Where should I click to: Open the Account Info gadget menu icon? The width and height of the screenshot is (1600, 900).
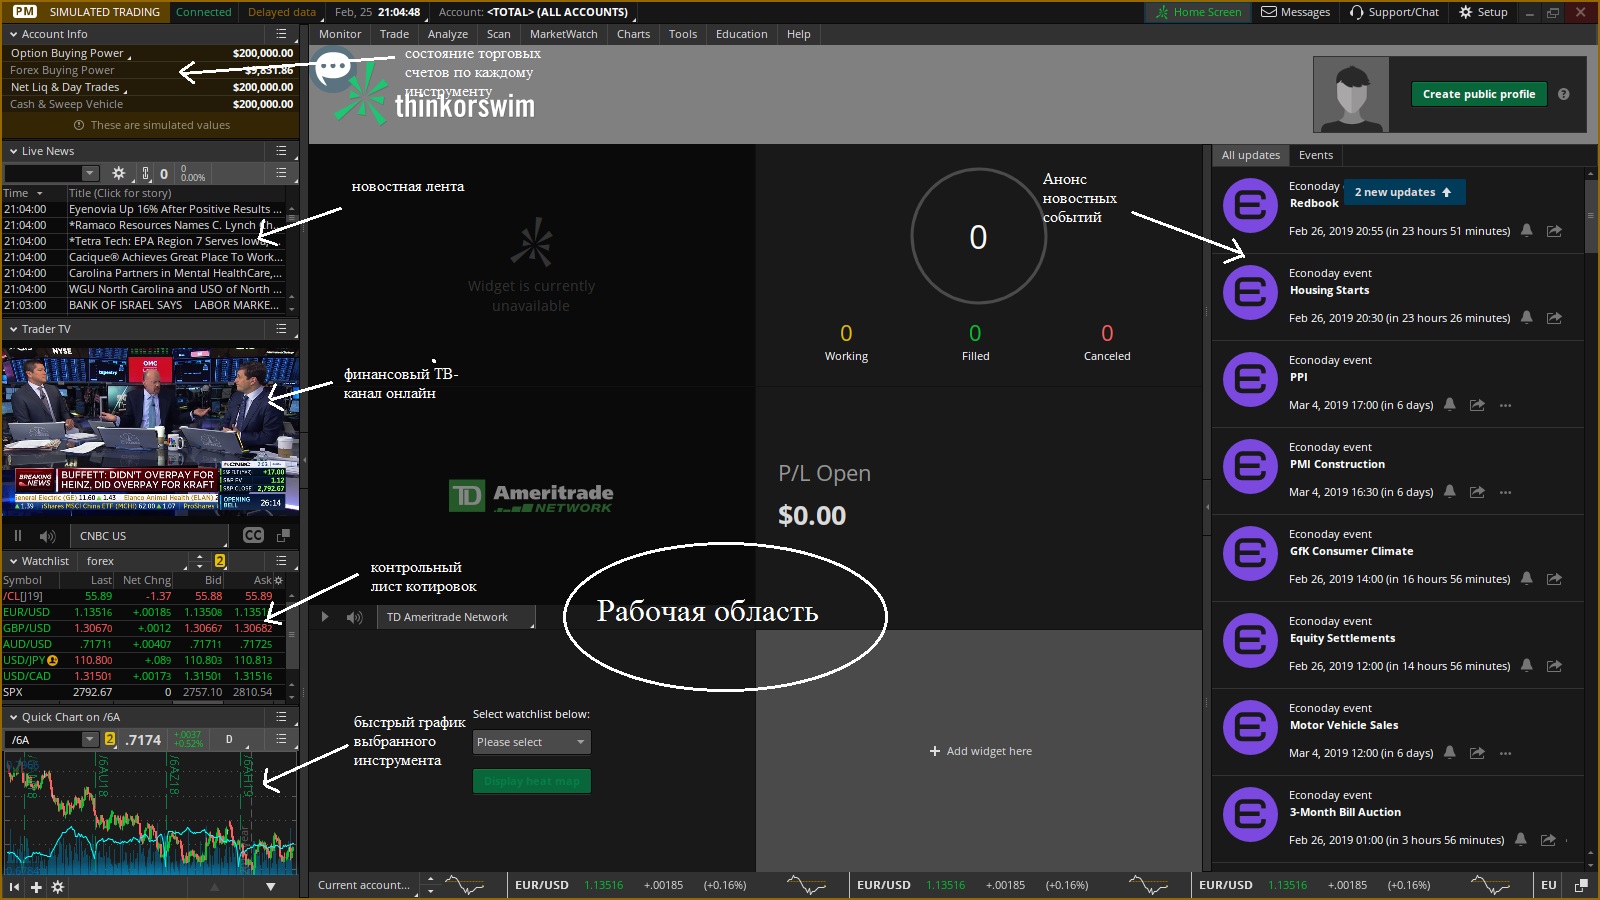point(281,33)
